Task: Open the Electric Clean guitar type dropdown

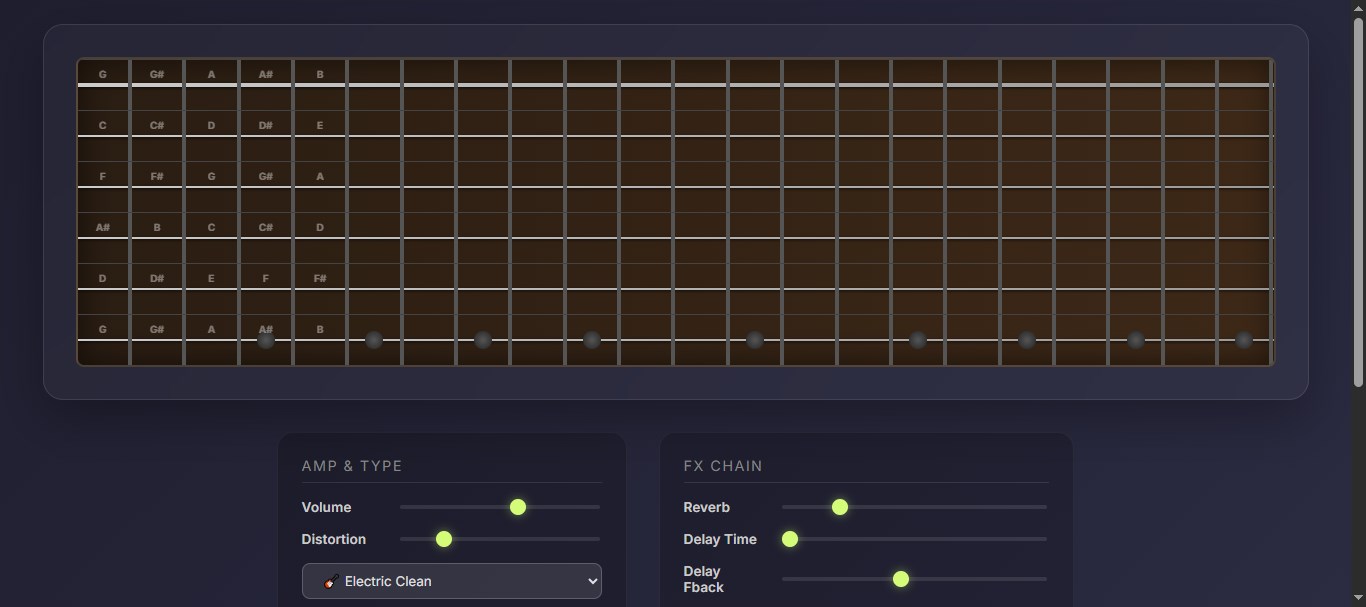Action: pyautogui.click(x=452, y=581)
